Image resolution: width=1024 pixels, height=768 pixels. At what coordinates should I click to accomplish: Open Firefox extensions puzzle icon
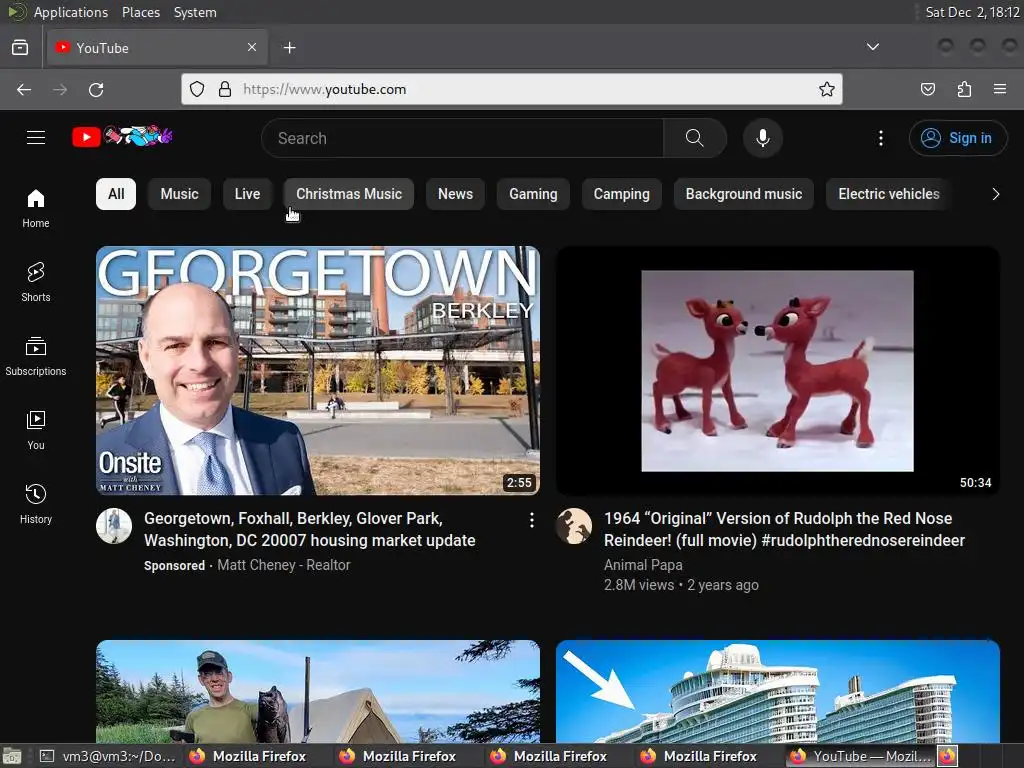tap(964, 89)
